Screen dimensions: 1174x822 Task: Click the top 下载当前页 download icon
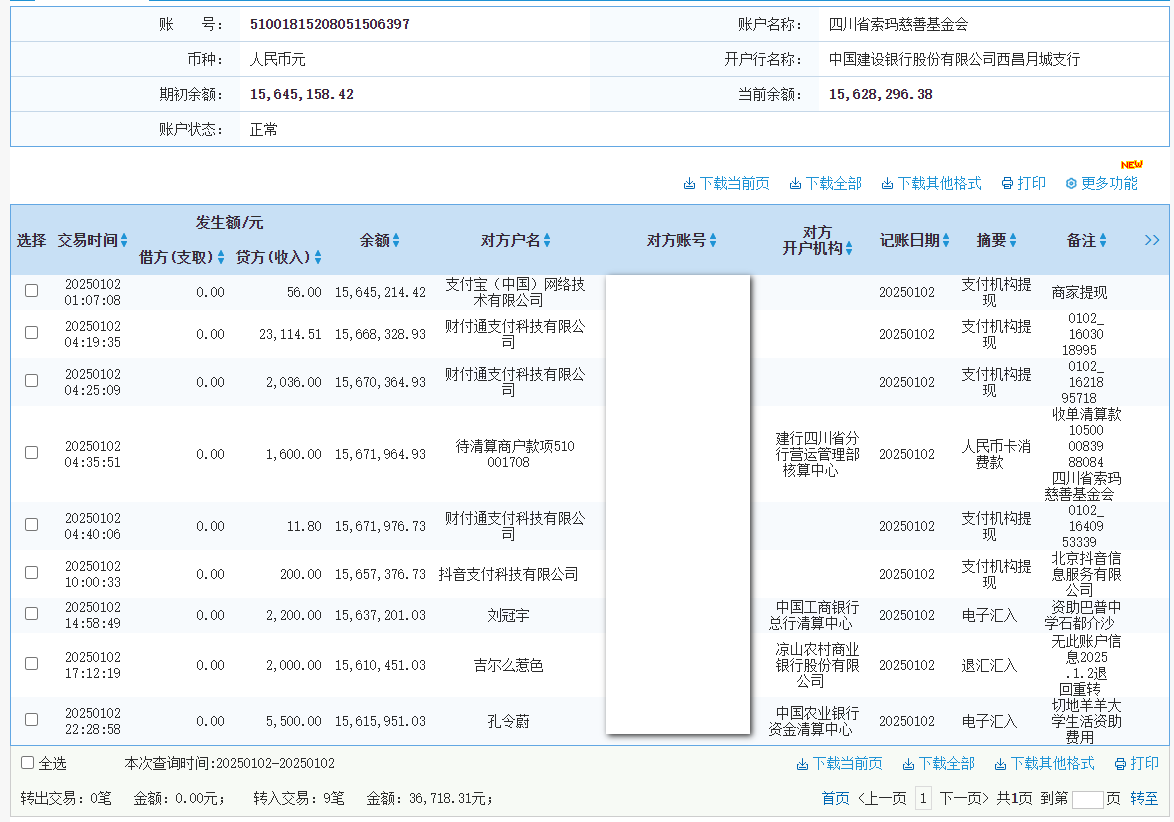click(x=689, y=184)
